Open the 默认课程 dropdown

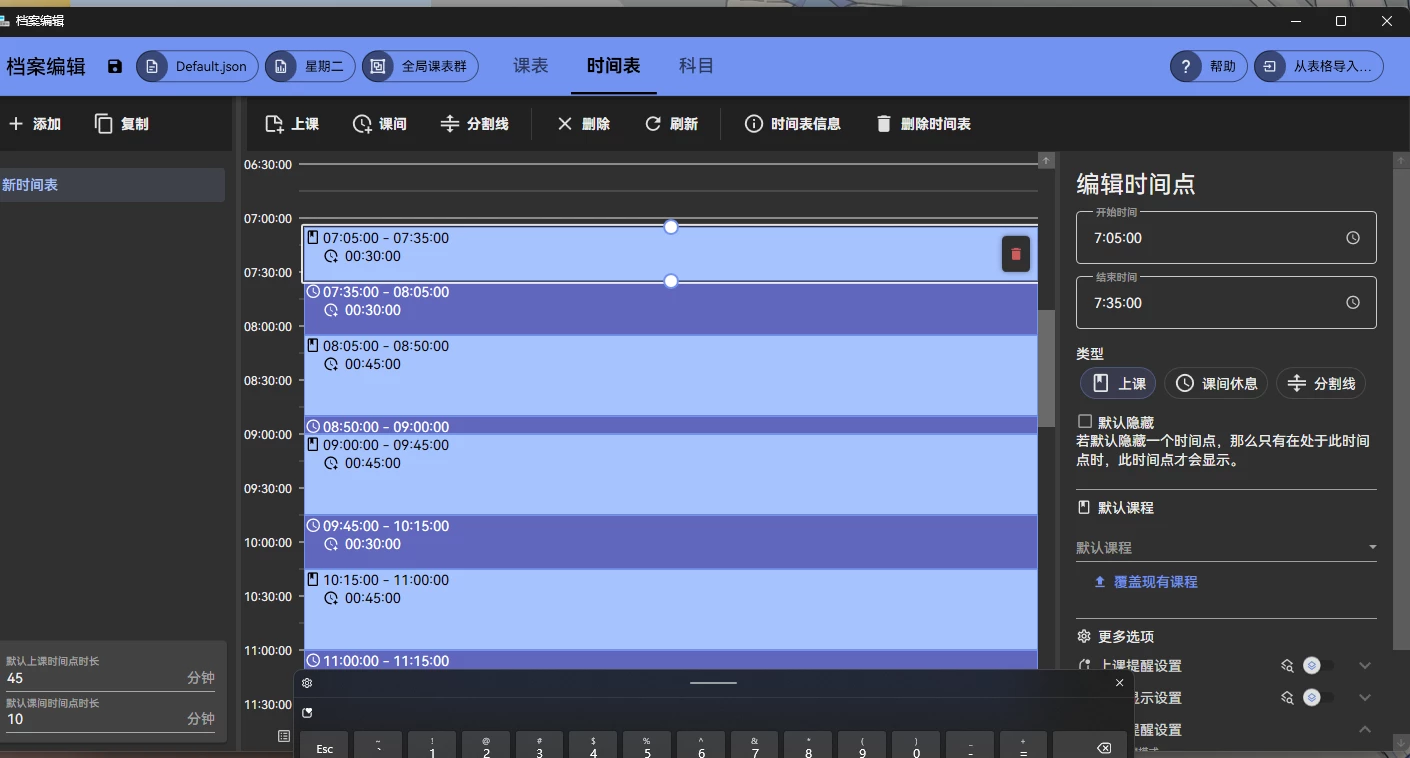(x=1225, y=547)
